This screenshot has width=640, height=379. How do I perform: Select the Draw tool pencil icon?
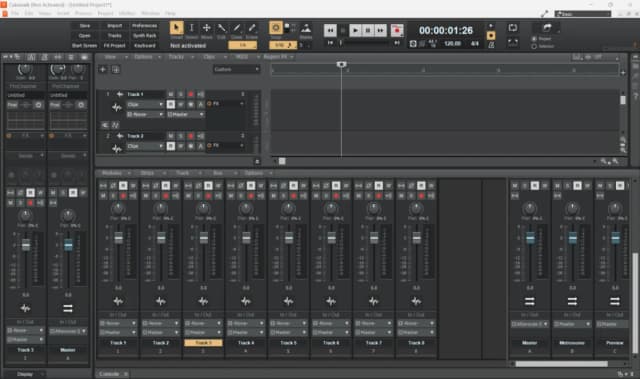237,28
